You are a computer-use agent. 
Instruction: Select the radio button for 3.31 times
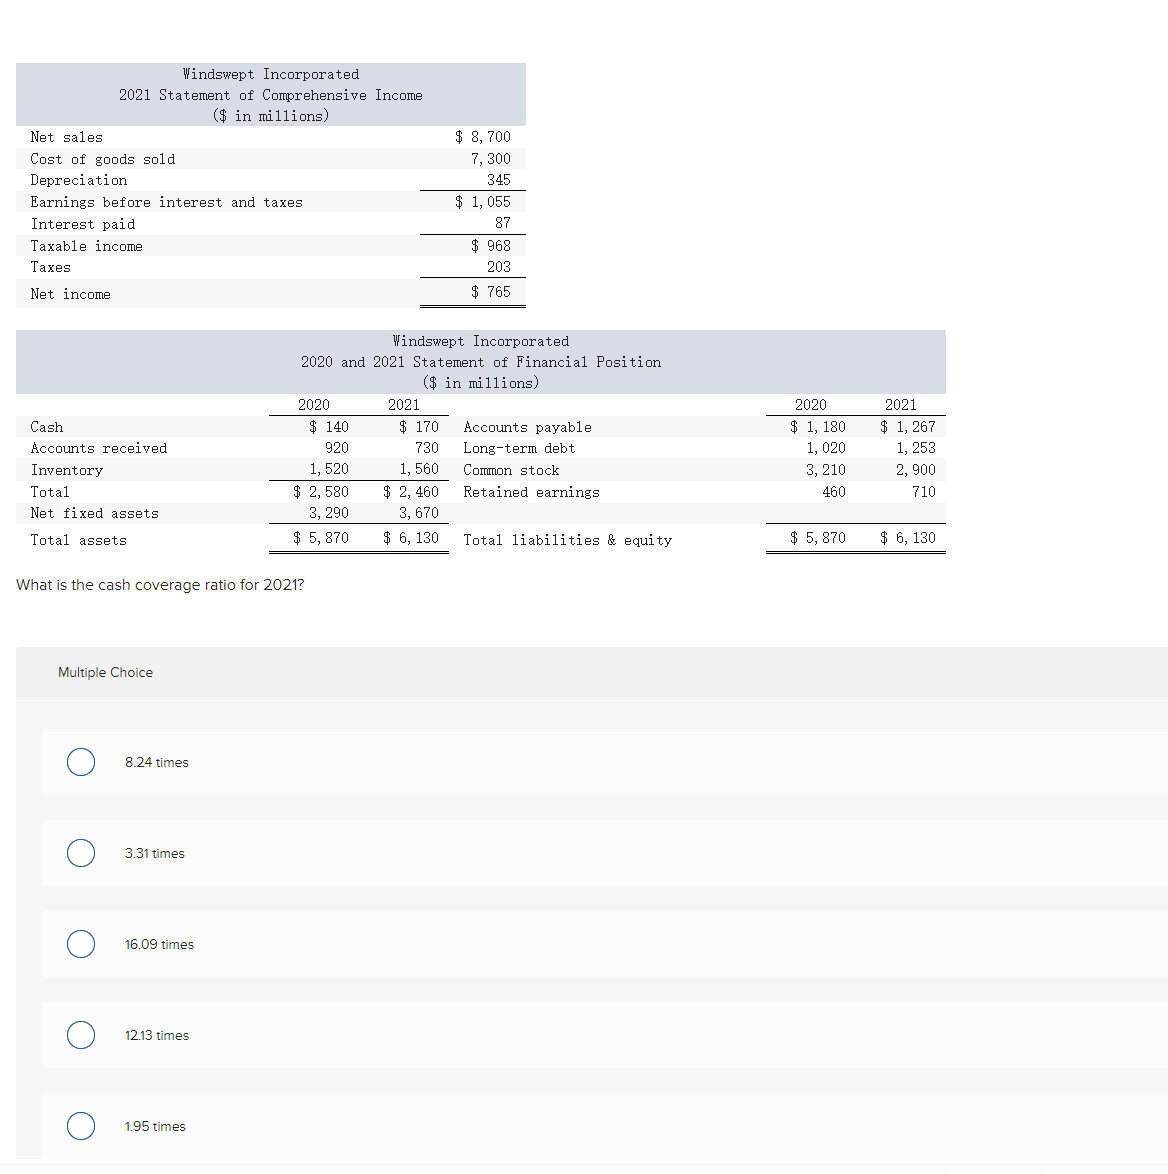click(x=80, y=853)
